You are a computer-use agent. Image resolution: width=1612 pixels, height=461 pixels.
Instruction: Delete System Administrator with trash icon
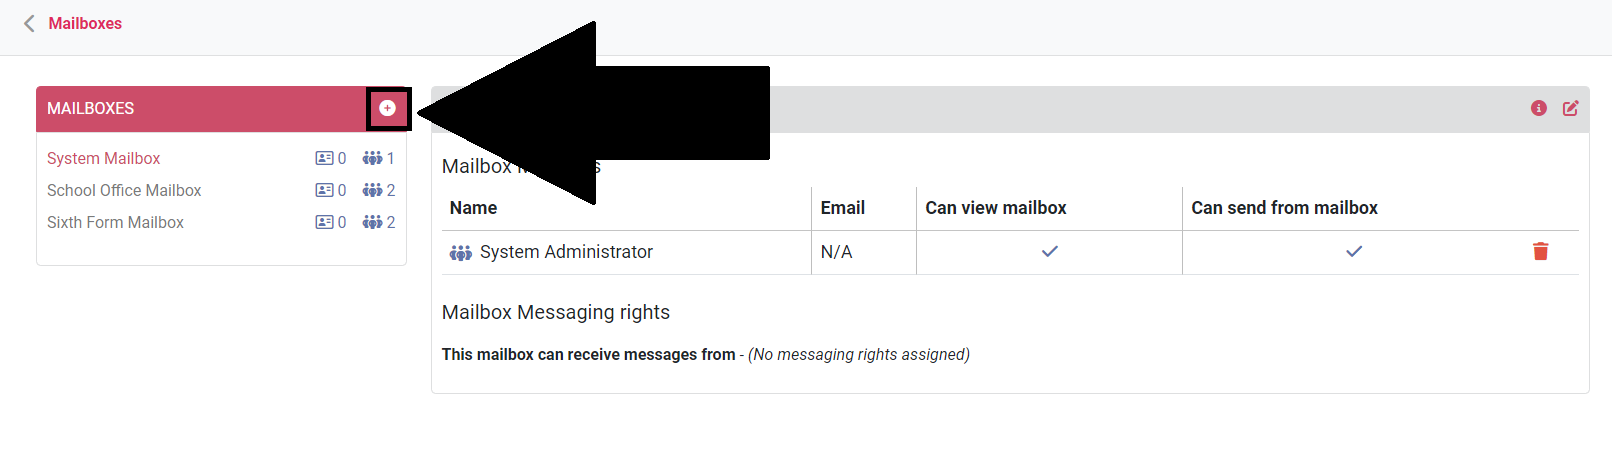[x=1541, y=251]
